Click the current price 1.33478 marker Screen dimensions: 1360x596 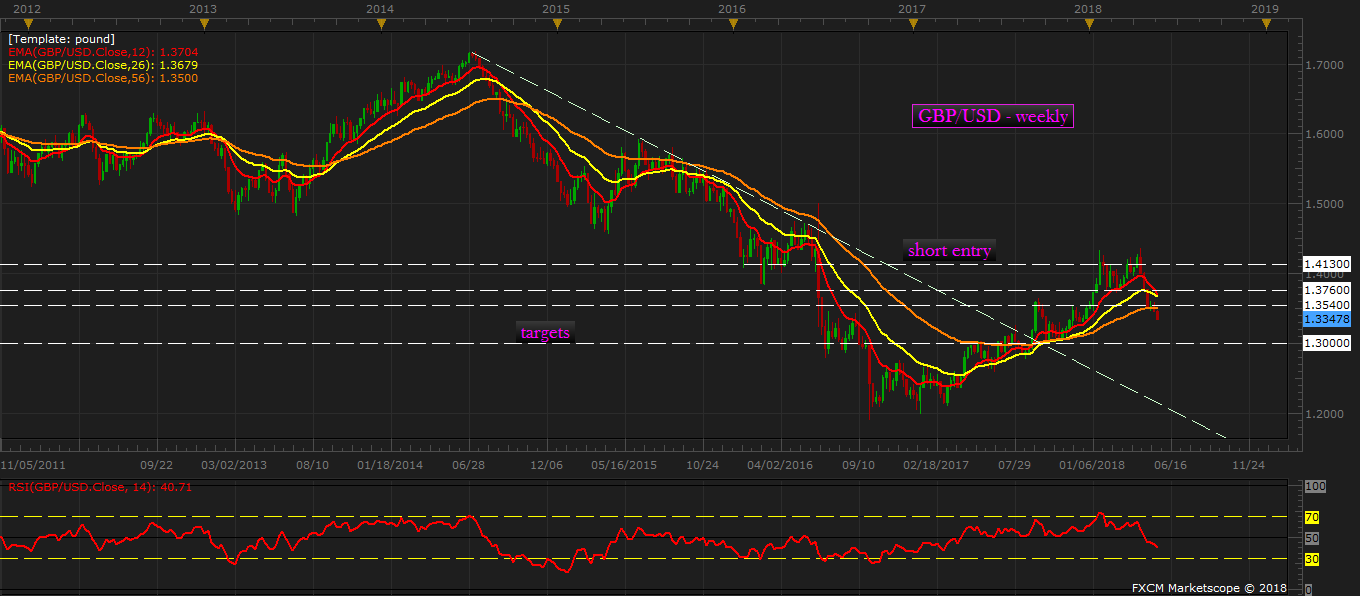(x=1326, y=319)
